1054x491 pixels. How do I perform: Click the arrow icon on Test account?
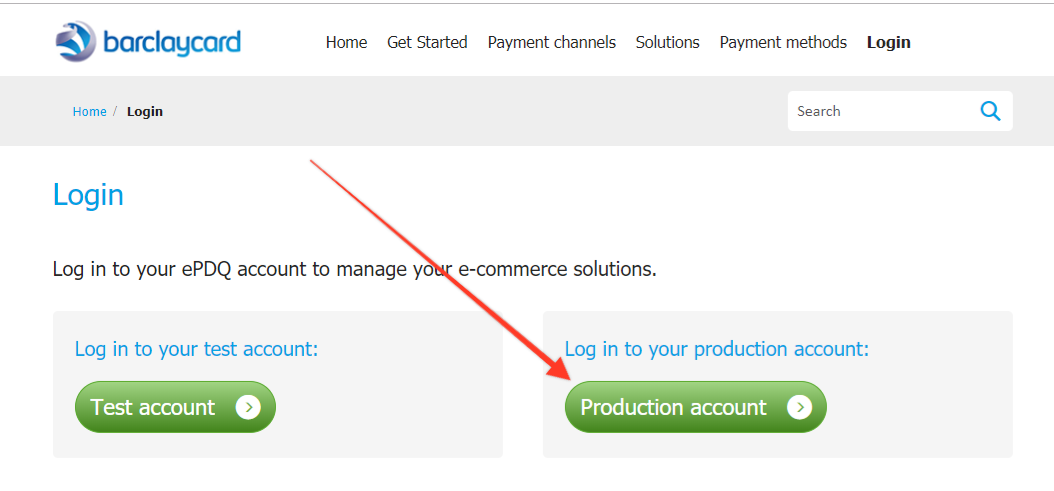248,407
